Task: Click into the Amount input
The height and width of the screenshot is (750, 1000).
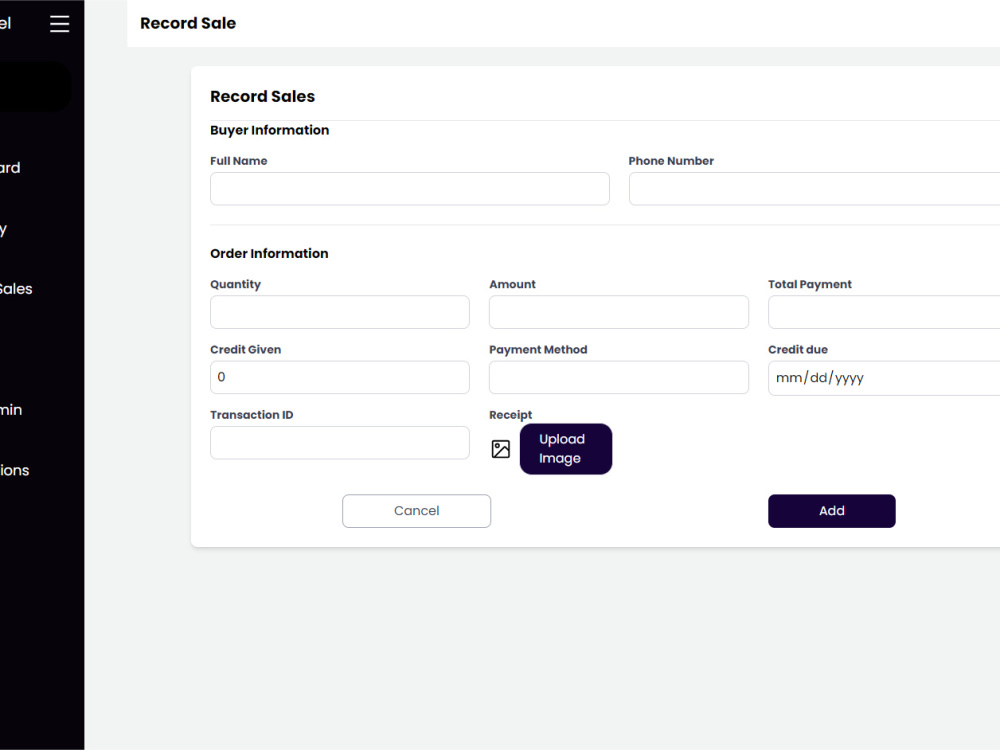Action: pos(619,312)
